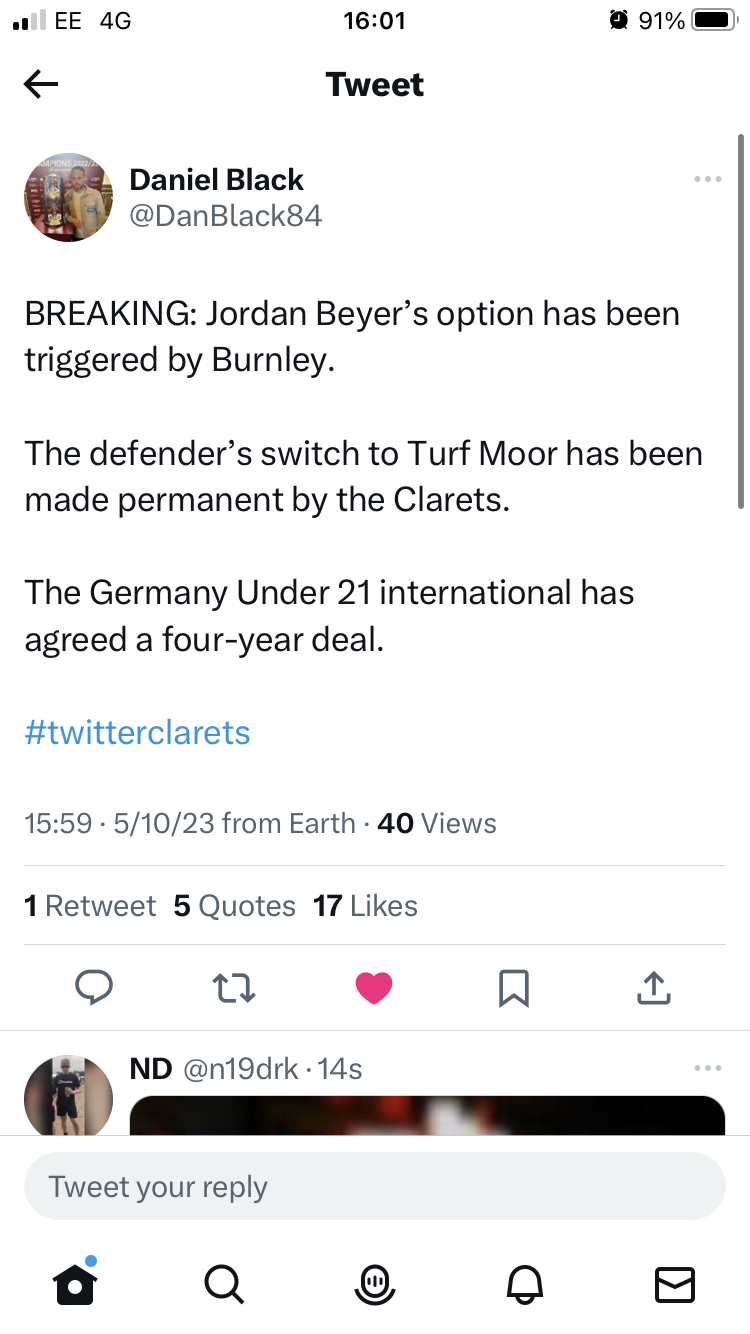
Task: Unlike the tweet via the heart icon
Action: pos(374,988)
